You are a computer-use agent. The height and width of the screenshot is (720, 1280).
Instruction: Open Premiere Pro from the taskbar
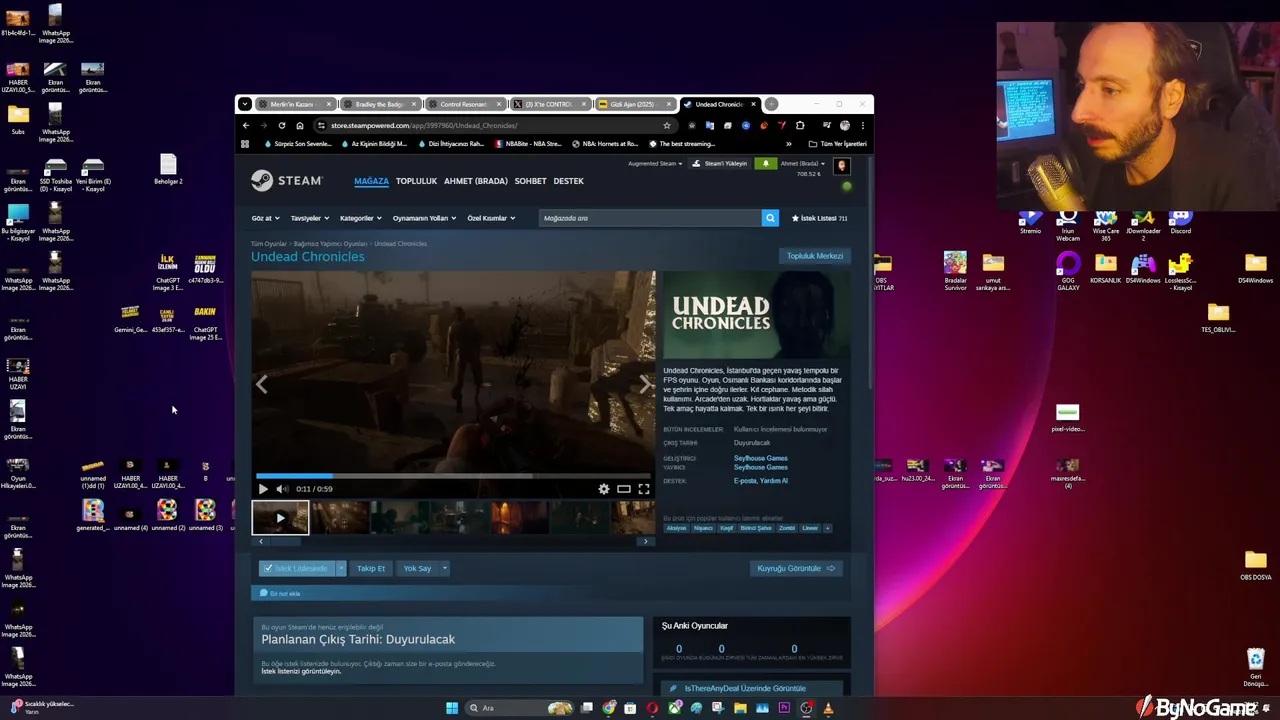coord(784,708)
